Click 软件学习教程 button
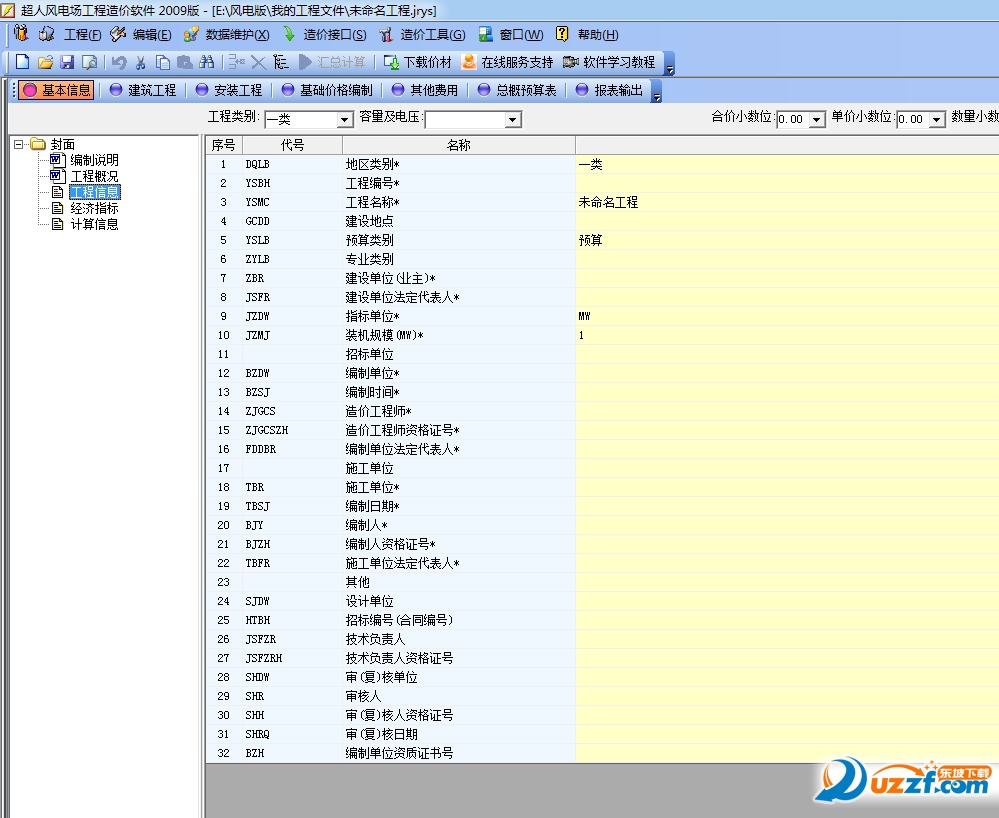999x818 pixels. coord(609,62)
